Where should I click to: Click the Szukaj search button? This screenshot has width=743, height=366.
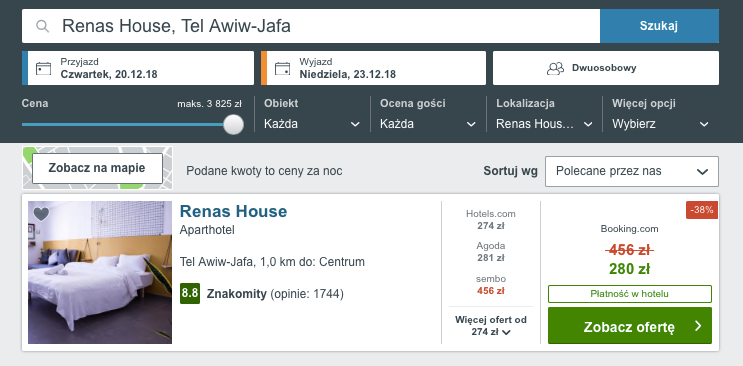[x=659, y=26]
